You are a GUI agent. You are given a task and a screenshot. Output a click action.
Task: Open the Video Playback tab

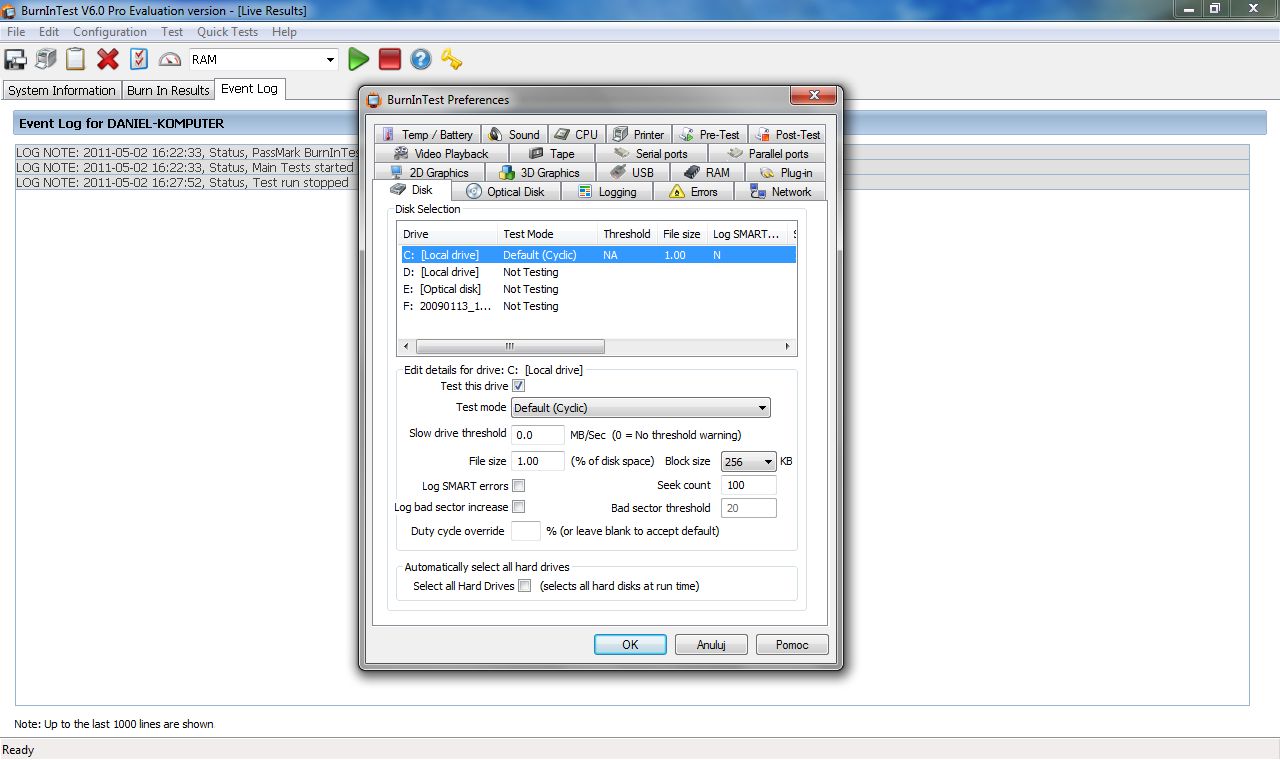(442, 153)
